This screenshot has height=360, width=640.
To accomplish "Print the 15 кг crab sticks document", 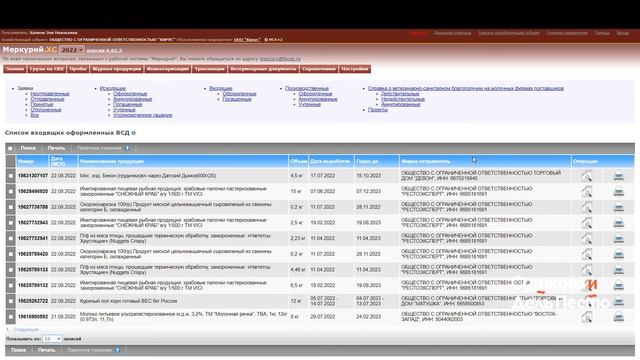I will [618, 191].
